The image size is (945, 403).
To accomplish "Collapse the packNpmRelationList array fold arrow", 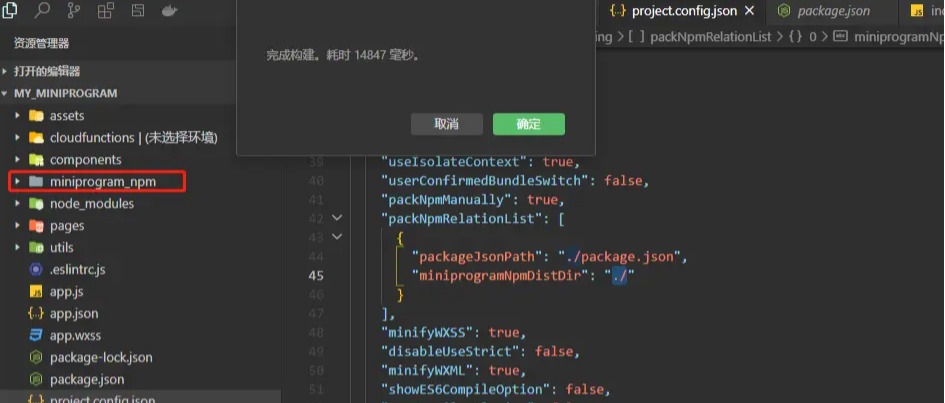I will 336,218.
